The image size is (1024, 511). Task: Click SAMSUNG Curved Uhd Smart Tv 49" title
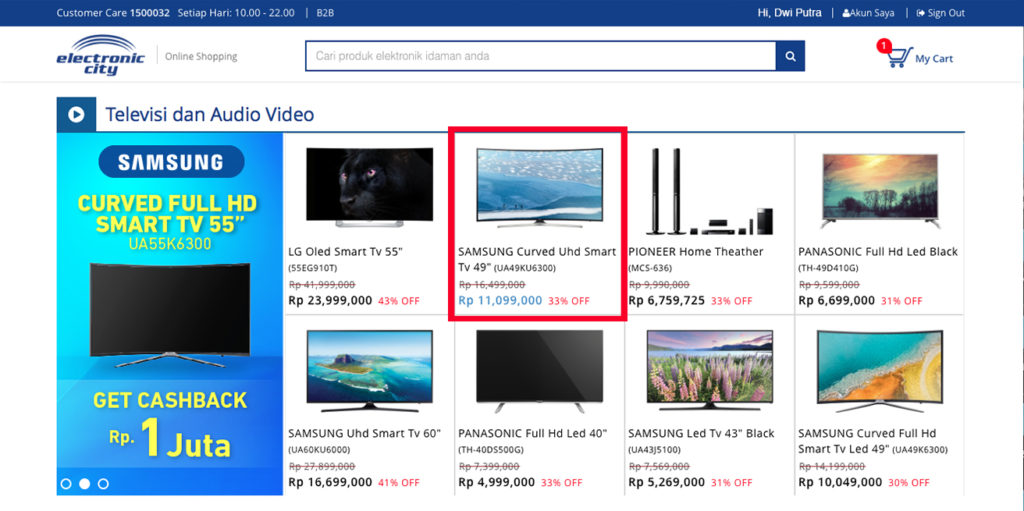pyautogui.click(x=537, y=259)
